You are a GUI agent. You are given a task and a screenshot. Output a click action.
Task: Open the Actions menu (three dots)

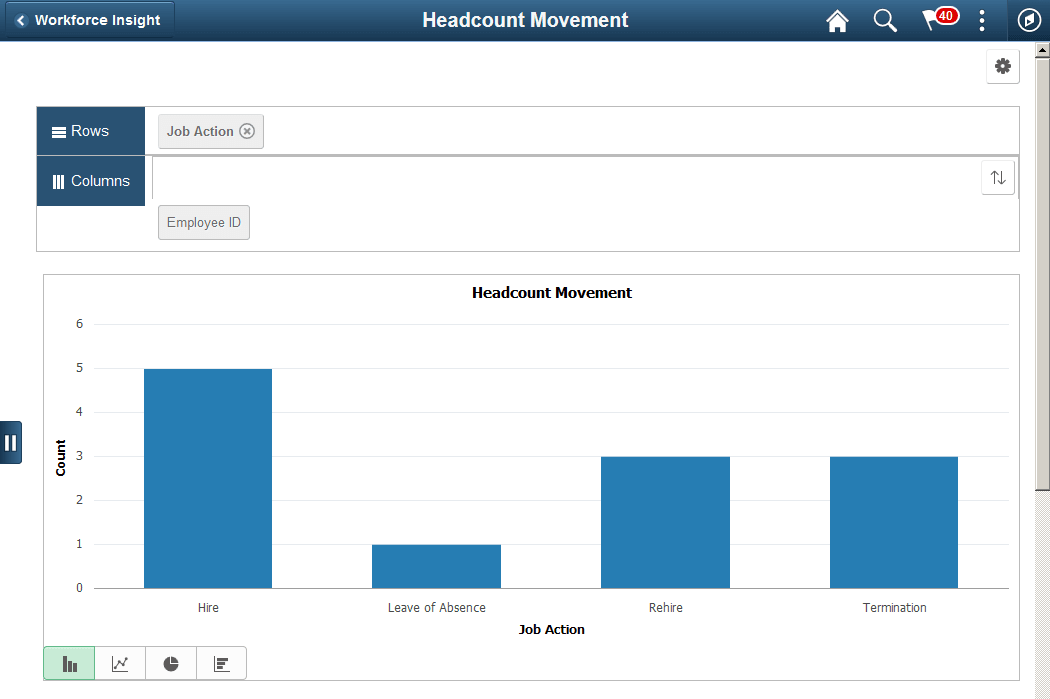[x=982, y=19]
